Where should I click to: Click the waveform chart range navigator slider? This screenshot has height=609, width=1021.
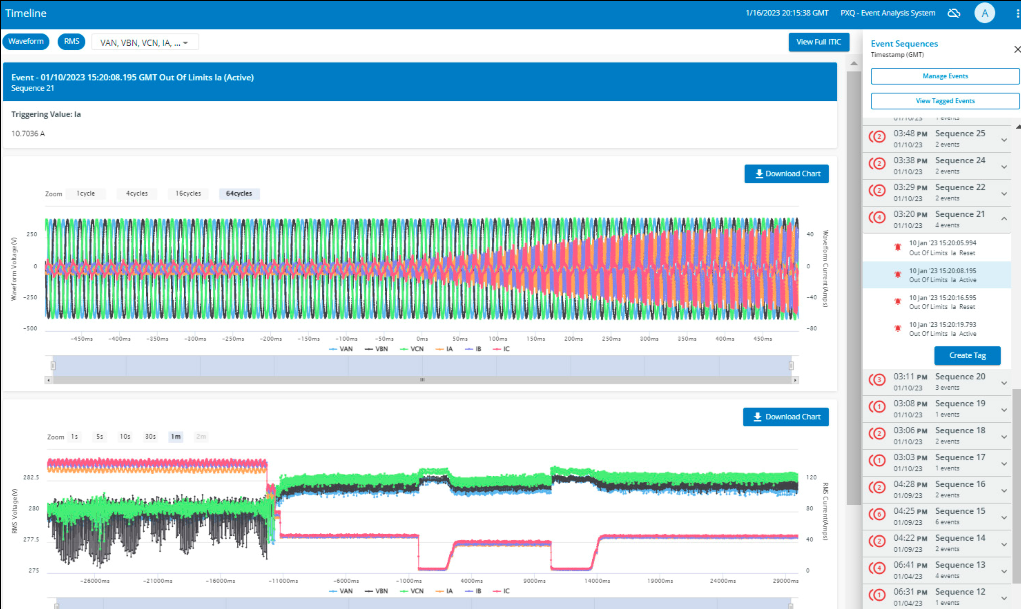[x=422, y=365]
